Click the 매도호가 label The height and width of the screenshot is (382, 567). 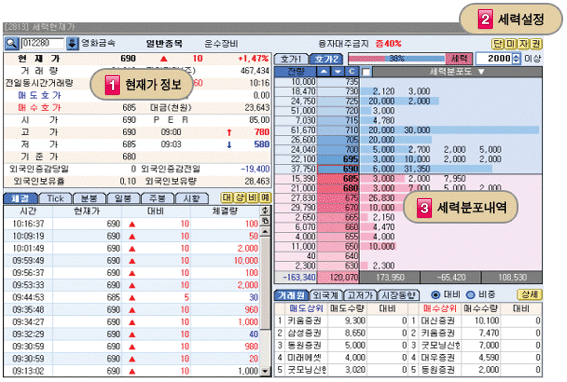tap(39, 95)
